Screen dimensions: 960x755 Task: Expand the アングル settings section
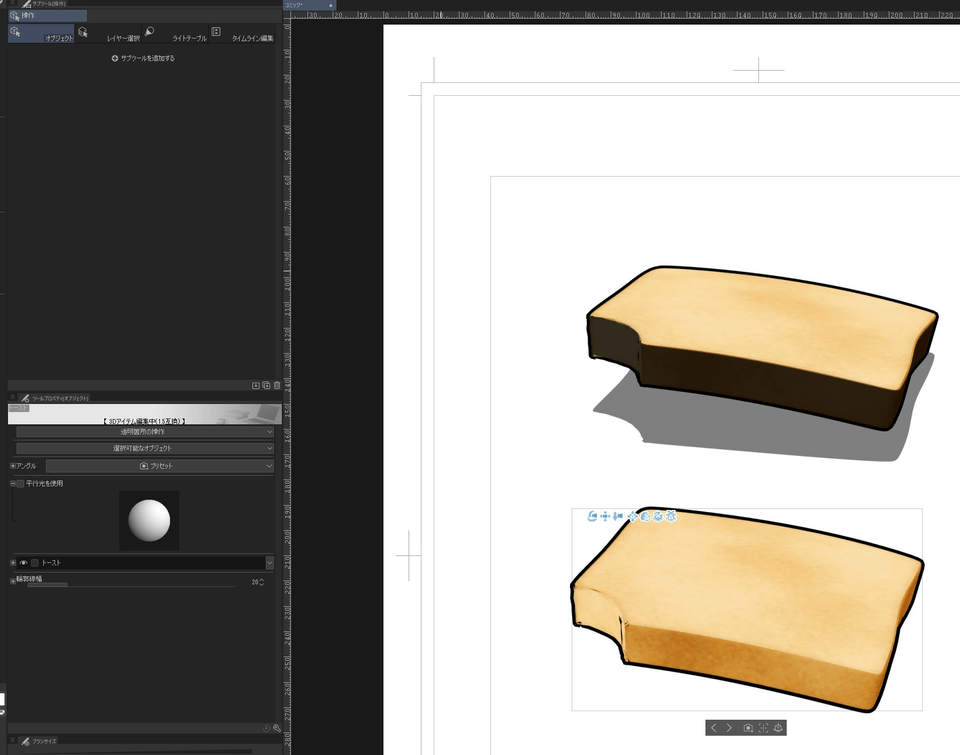click(13, 466)
